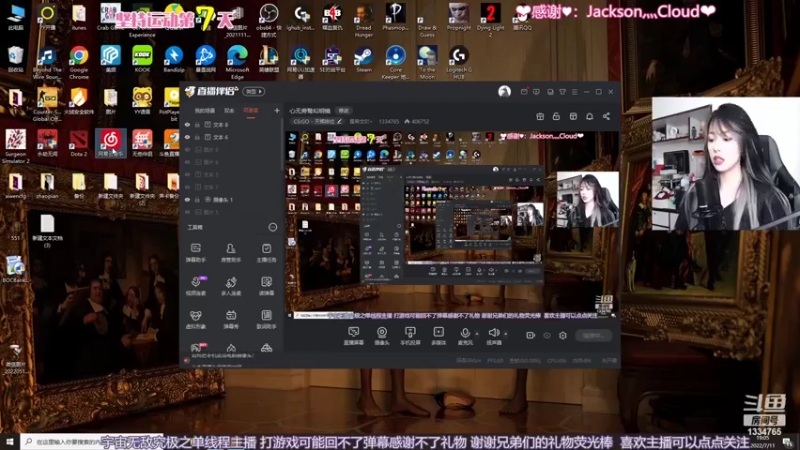800x450 pixels.
Task: Show the 图片 9 source
Action: [x=187, y=149]
